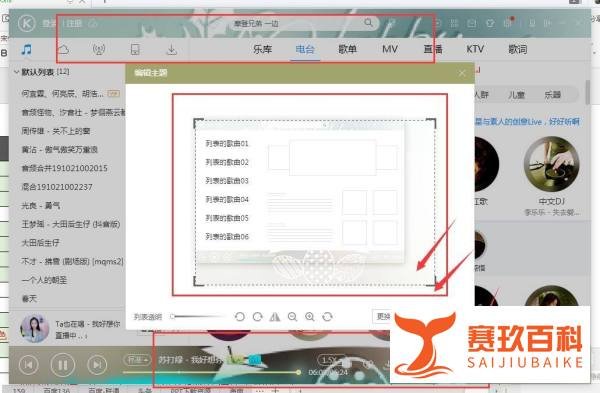Open the local music note tab

26,49
